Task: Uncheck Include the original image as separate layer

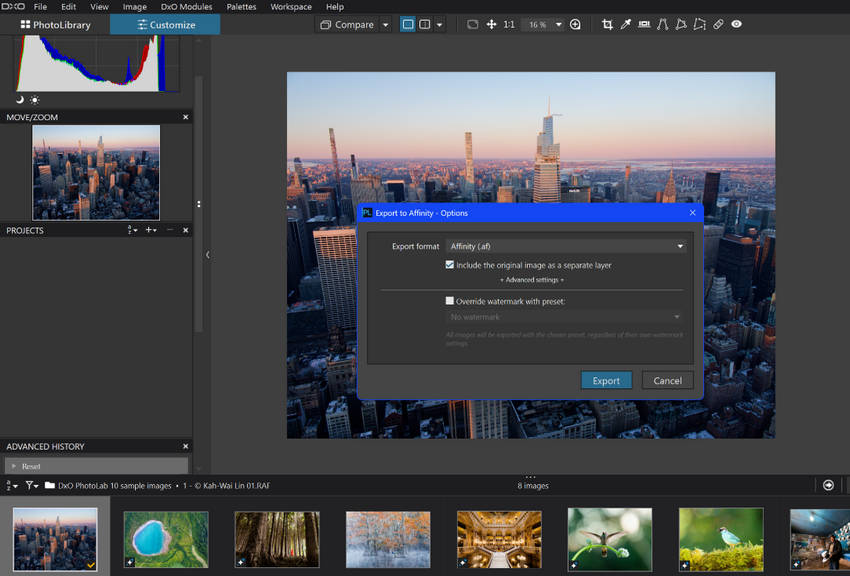Action: click(449, 264)
